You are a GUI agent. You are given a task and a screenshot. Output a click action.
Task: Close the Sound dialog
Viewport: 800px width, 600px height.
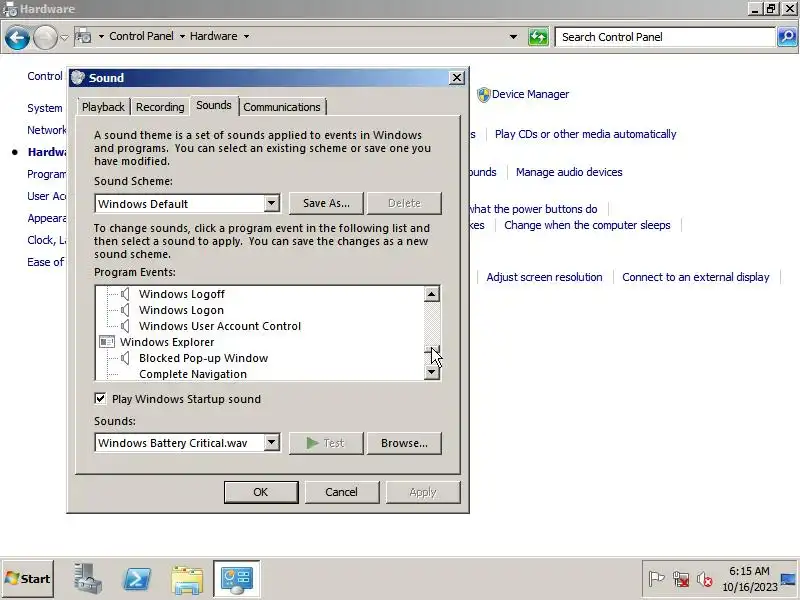[456, 78]
